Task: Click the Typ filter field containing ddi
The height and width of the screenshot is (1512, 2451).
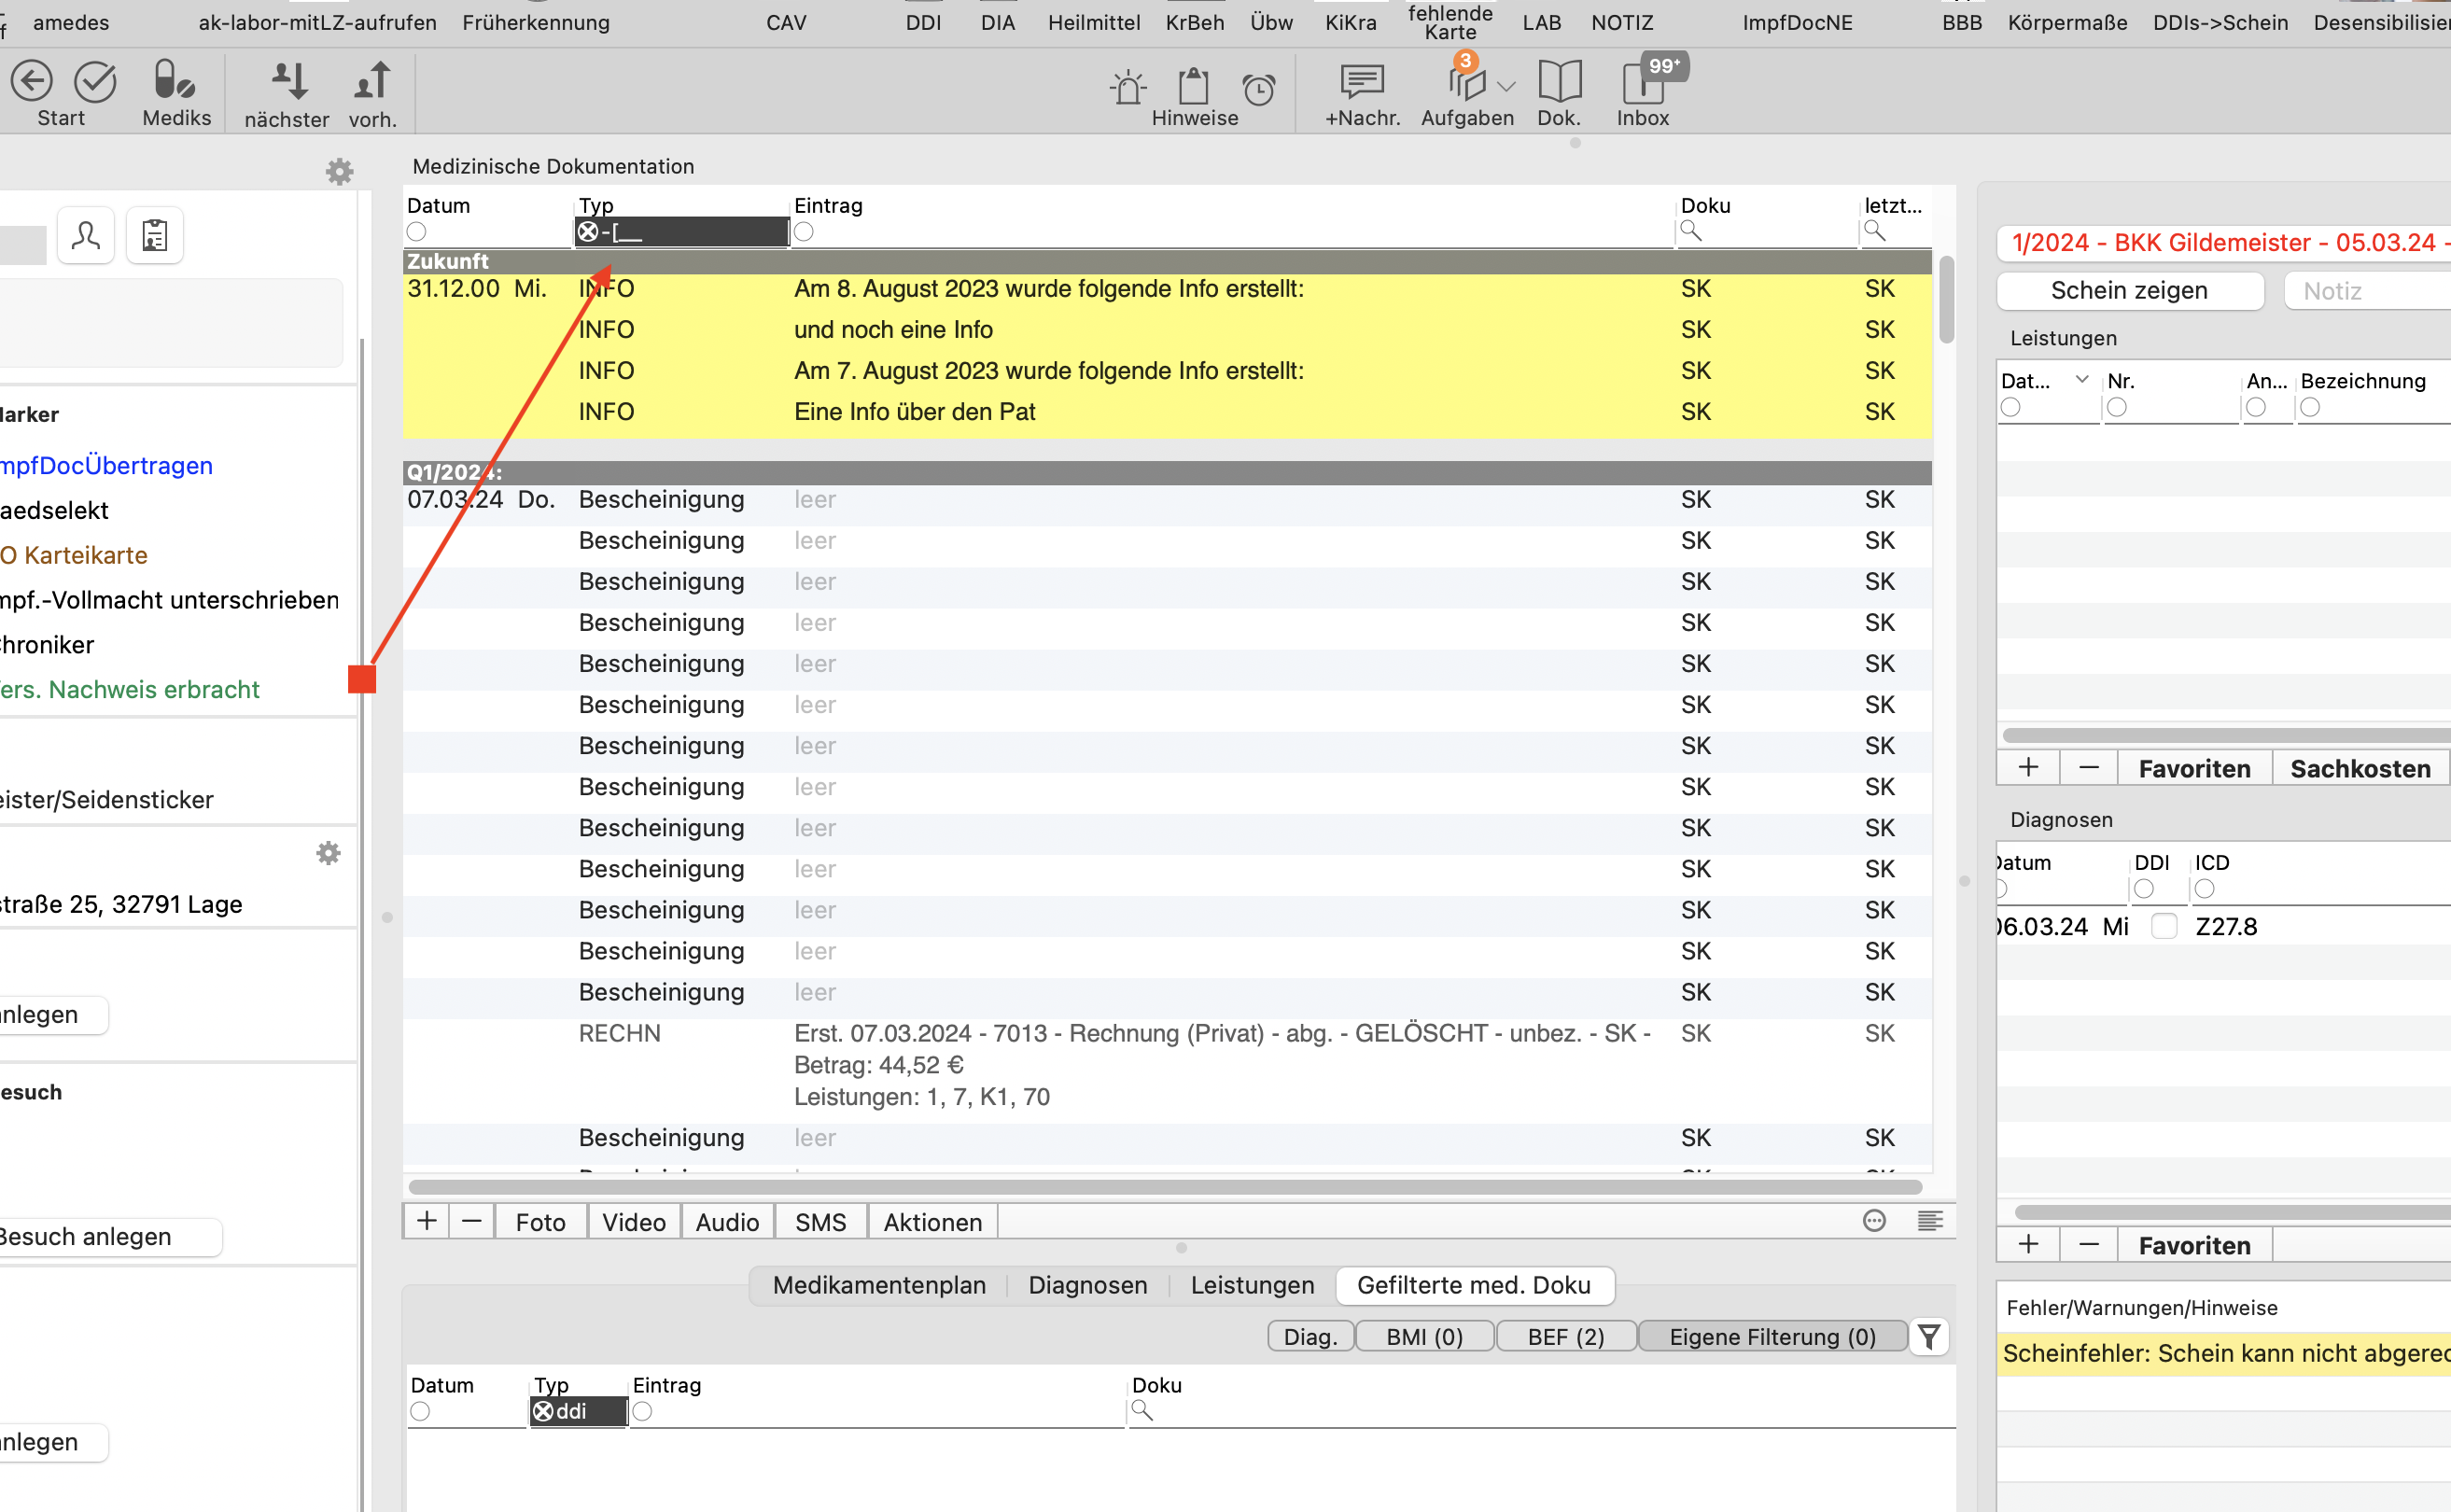Action: click(x=578, y=1411)
